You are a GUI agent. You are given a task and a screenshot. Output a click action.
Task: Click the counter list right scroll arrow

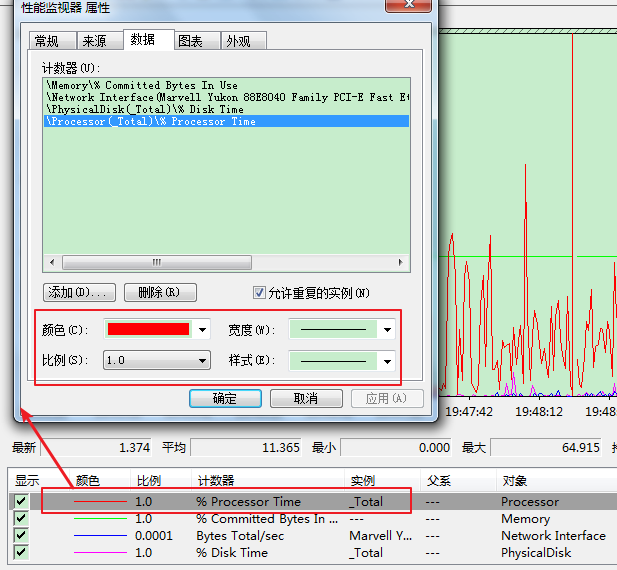[x=401, y=262]
